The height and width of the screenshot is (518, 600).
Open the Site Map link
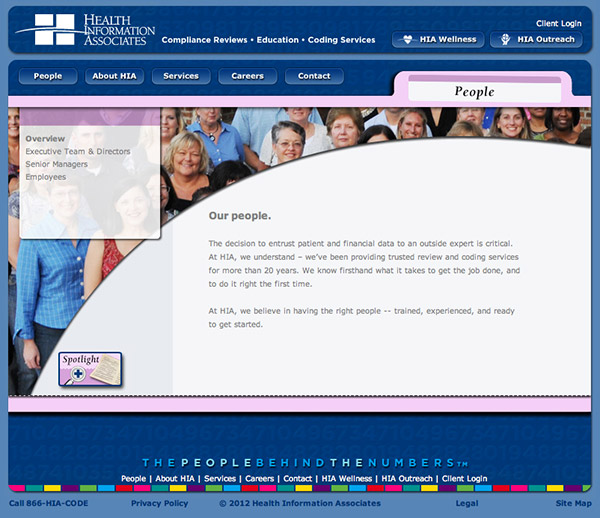tap(574, 503)
